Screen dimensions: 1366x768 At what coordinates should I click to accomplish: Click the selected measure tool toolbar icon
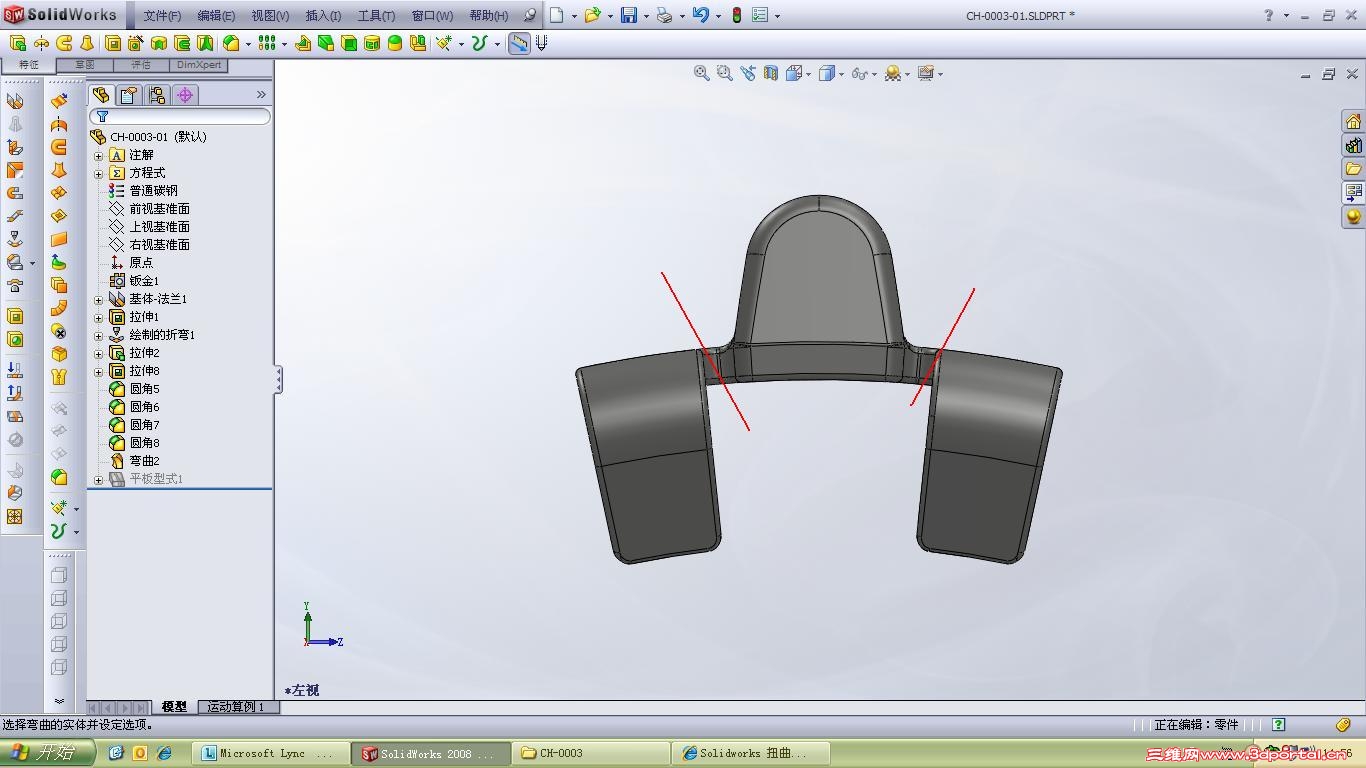519,43
